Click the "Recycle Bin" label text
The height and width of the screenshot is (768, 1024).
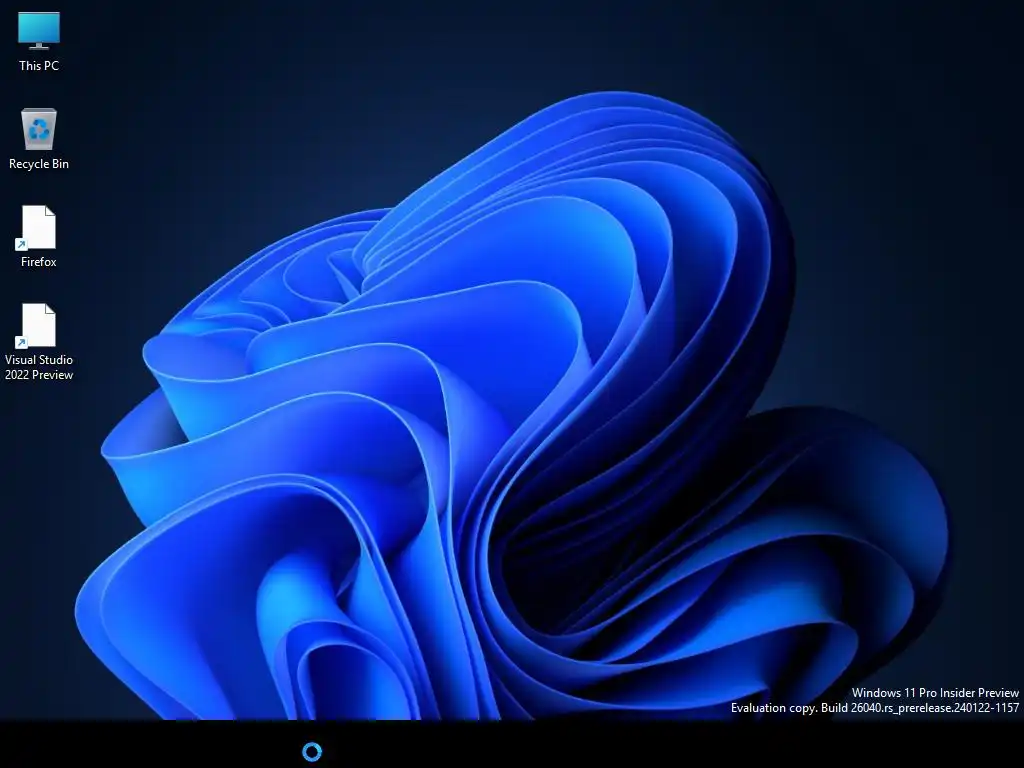[39, 164]
